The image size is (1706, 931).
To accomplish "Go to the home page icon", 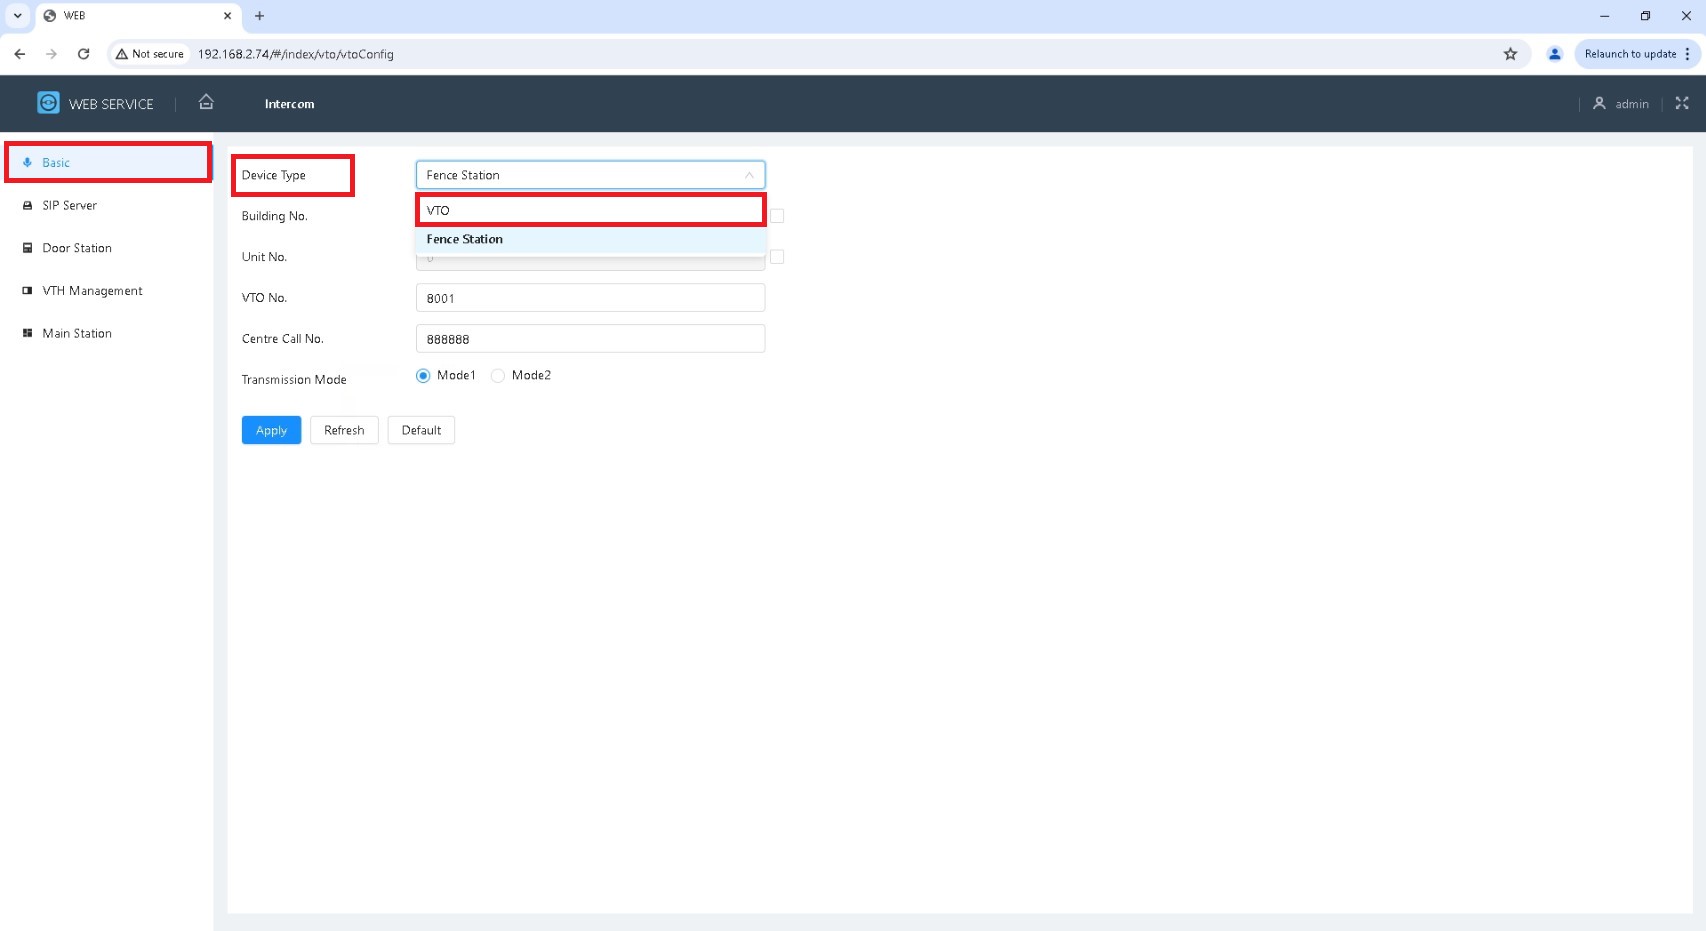I will click(206, 101).
